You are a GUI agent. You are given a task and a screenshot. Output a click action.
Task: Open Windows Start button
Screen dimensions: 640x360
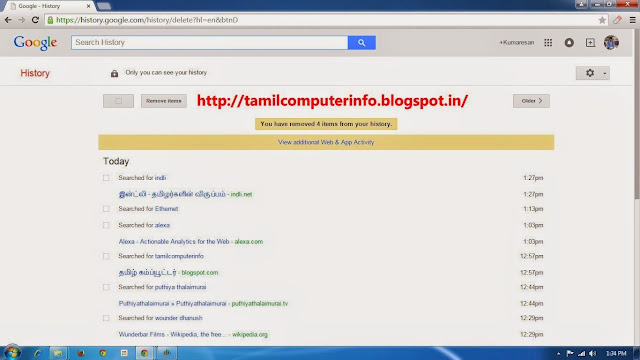click(x=12, y=353)
